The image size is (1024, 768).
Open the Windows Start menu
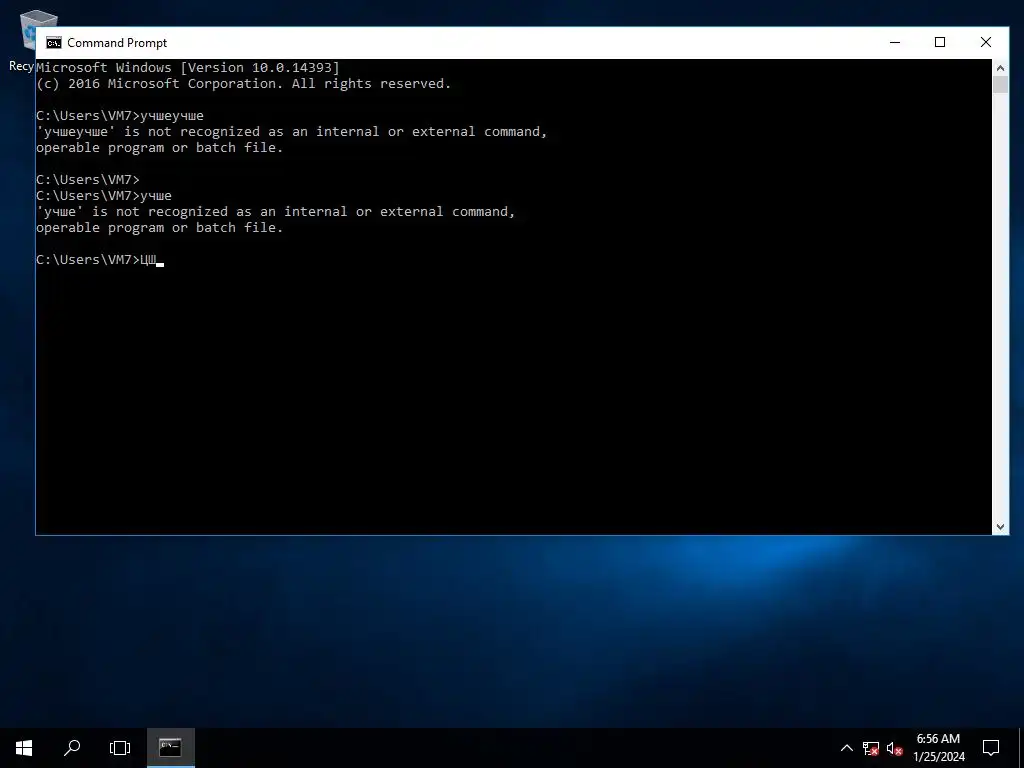point(24,748)
